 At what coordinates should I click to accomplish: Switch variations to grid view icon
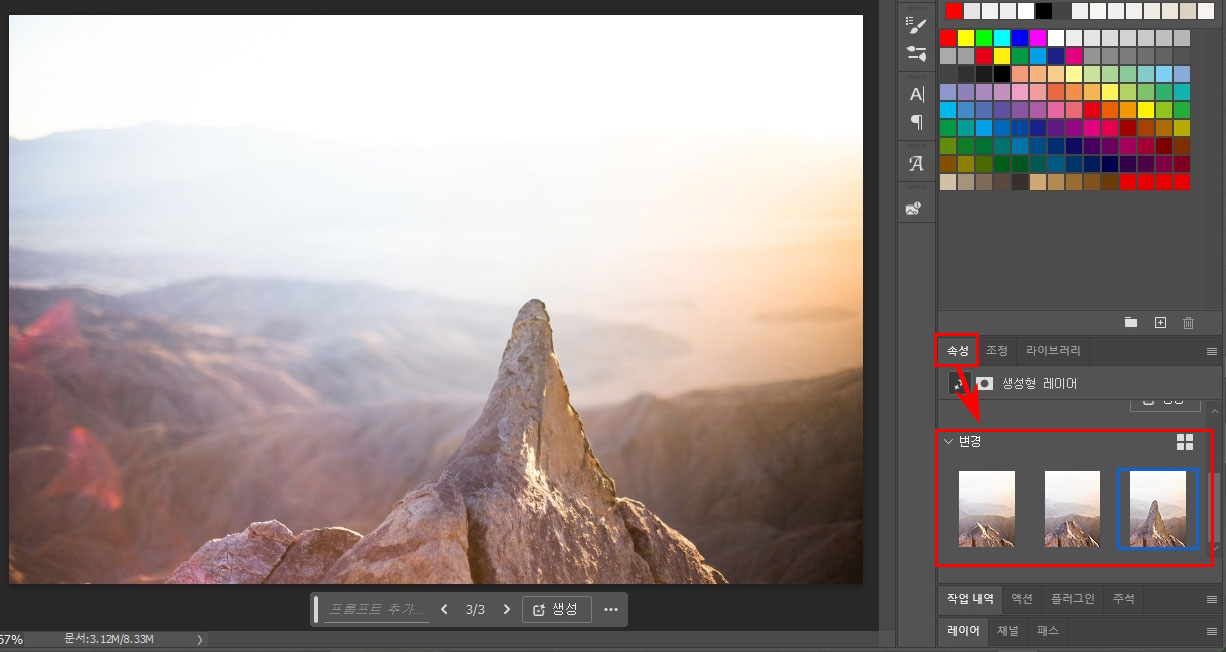click(x=1185, y=442)
